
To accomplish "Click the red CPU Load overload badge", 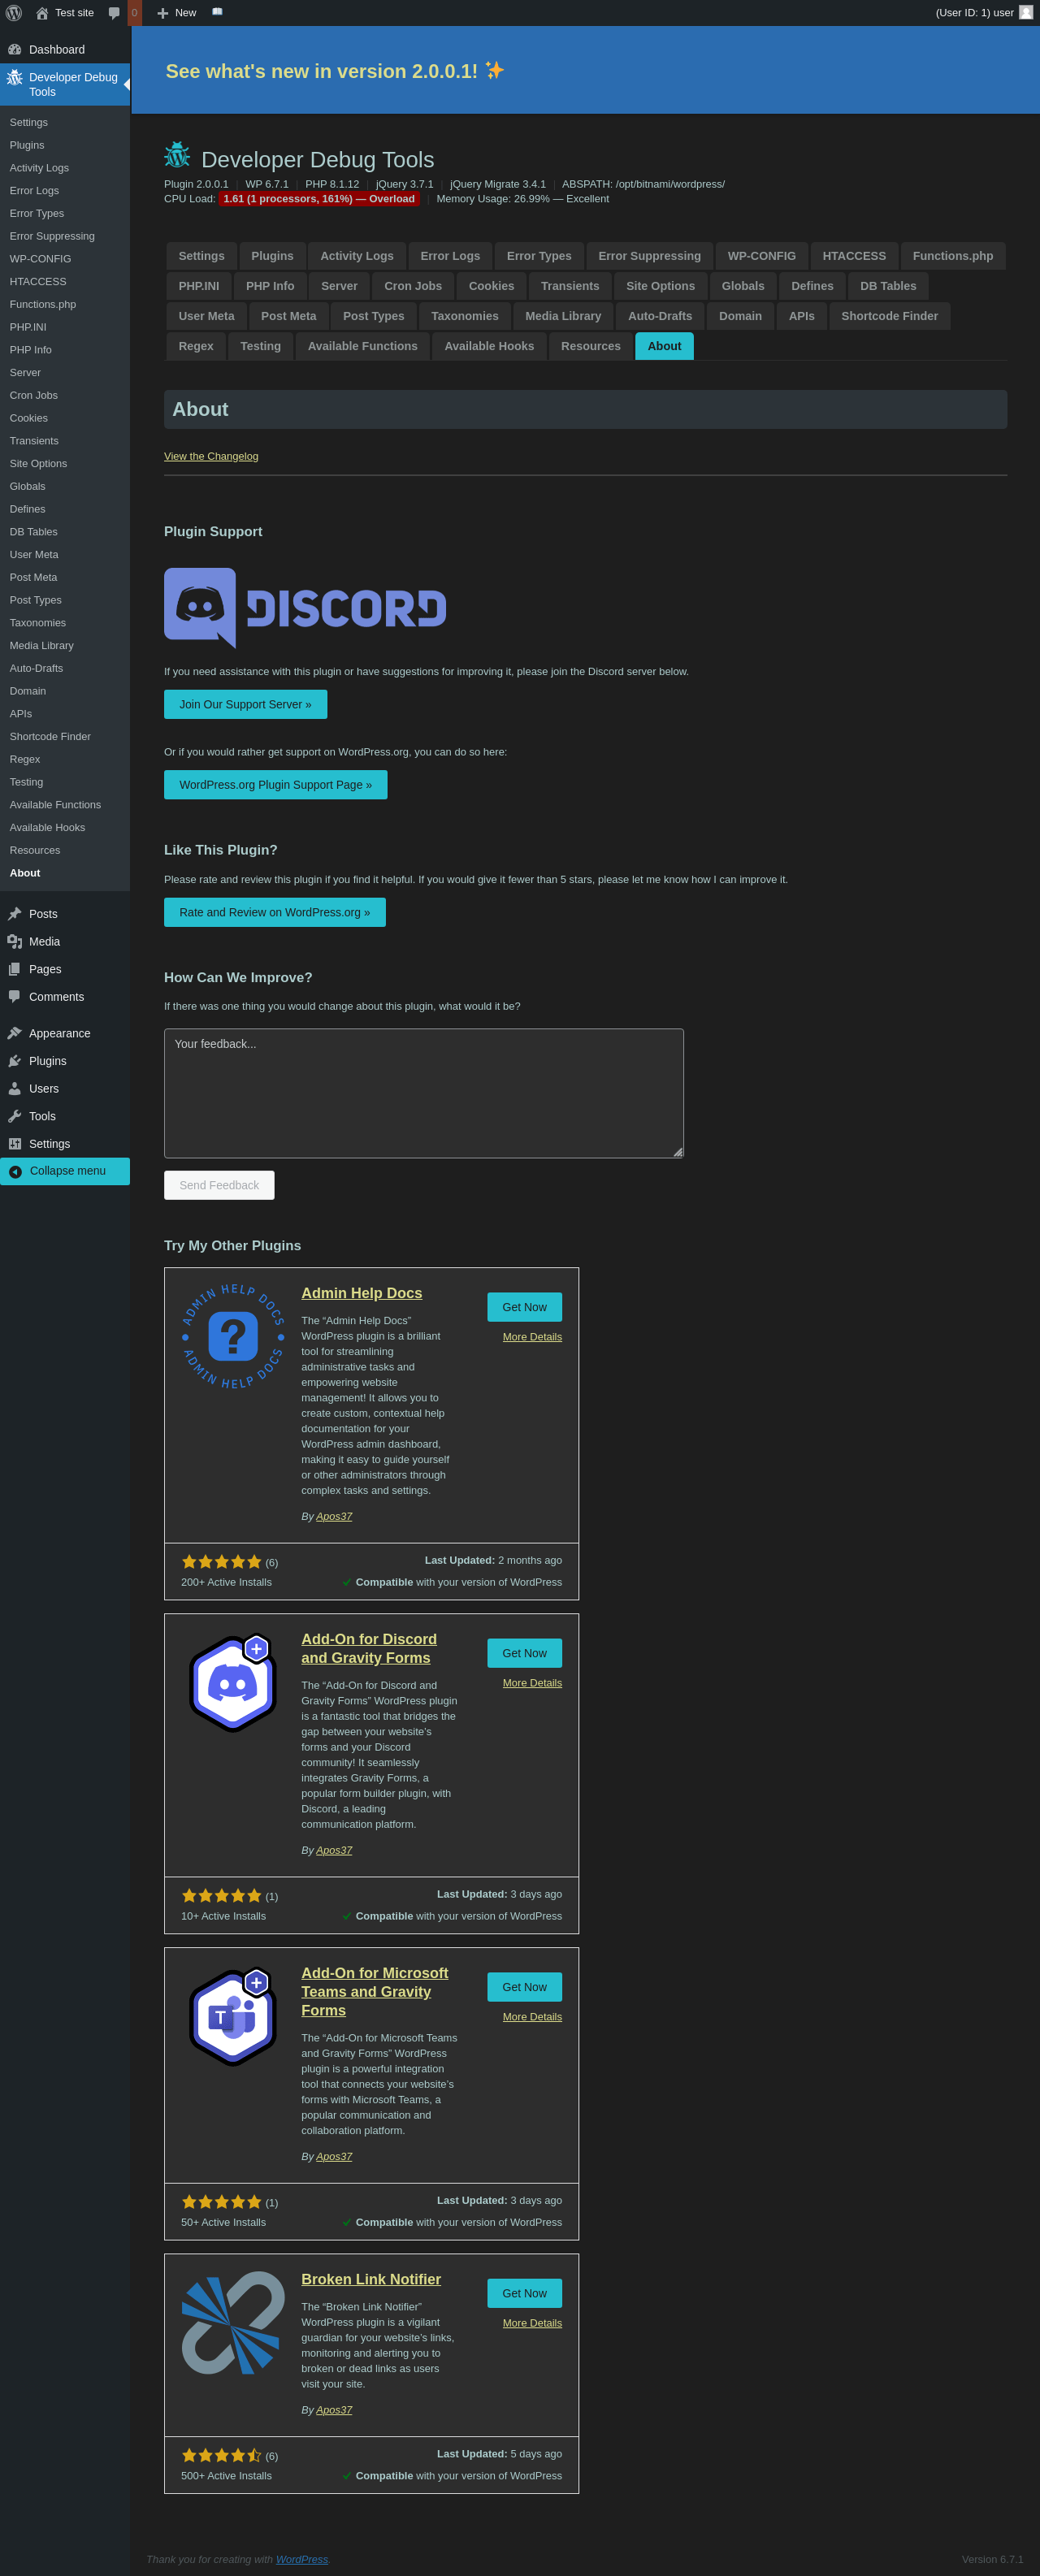I will click(x=319, y=199).
